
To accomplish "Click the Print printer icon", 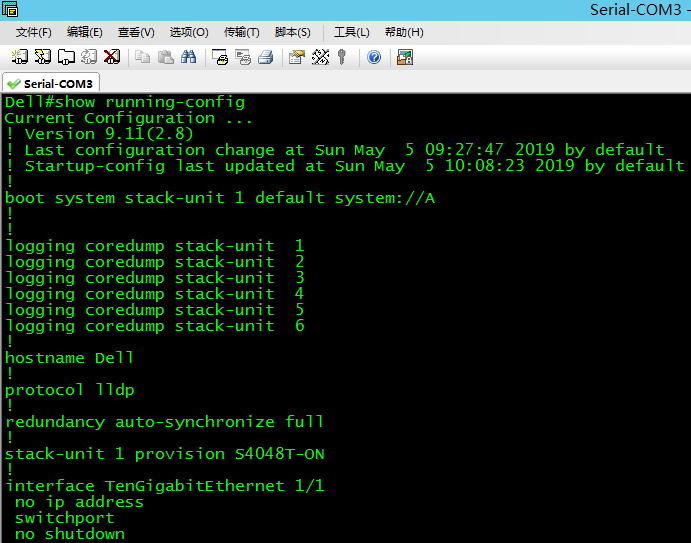I will pos(266,57).
